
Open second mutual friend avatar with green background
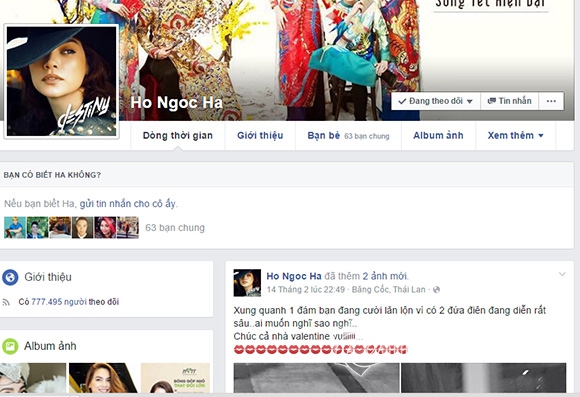pyautogui.click(x=37, y=227)
